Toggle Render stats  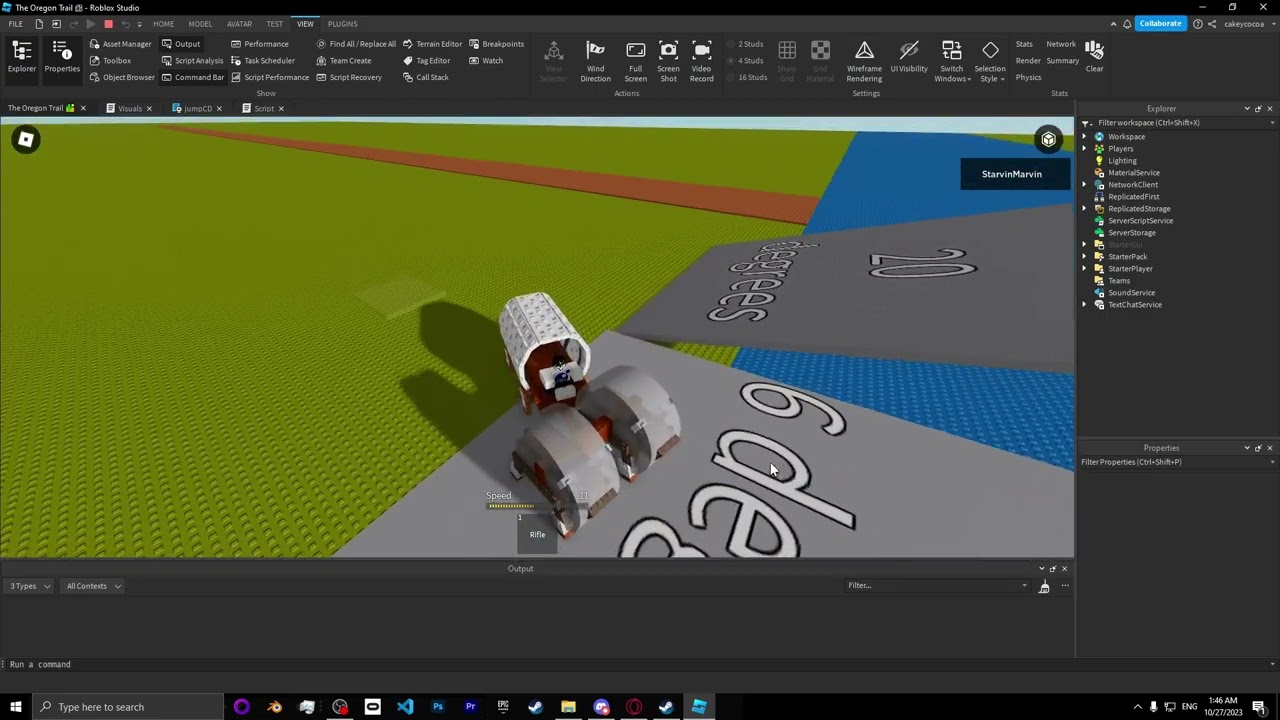point(1028,60)
